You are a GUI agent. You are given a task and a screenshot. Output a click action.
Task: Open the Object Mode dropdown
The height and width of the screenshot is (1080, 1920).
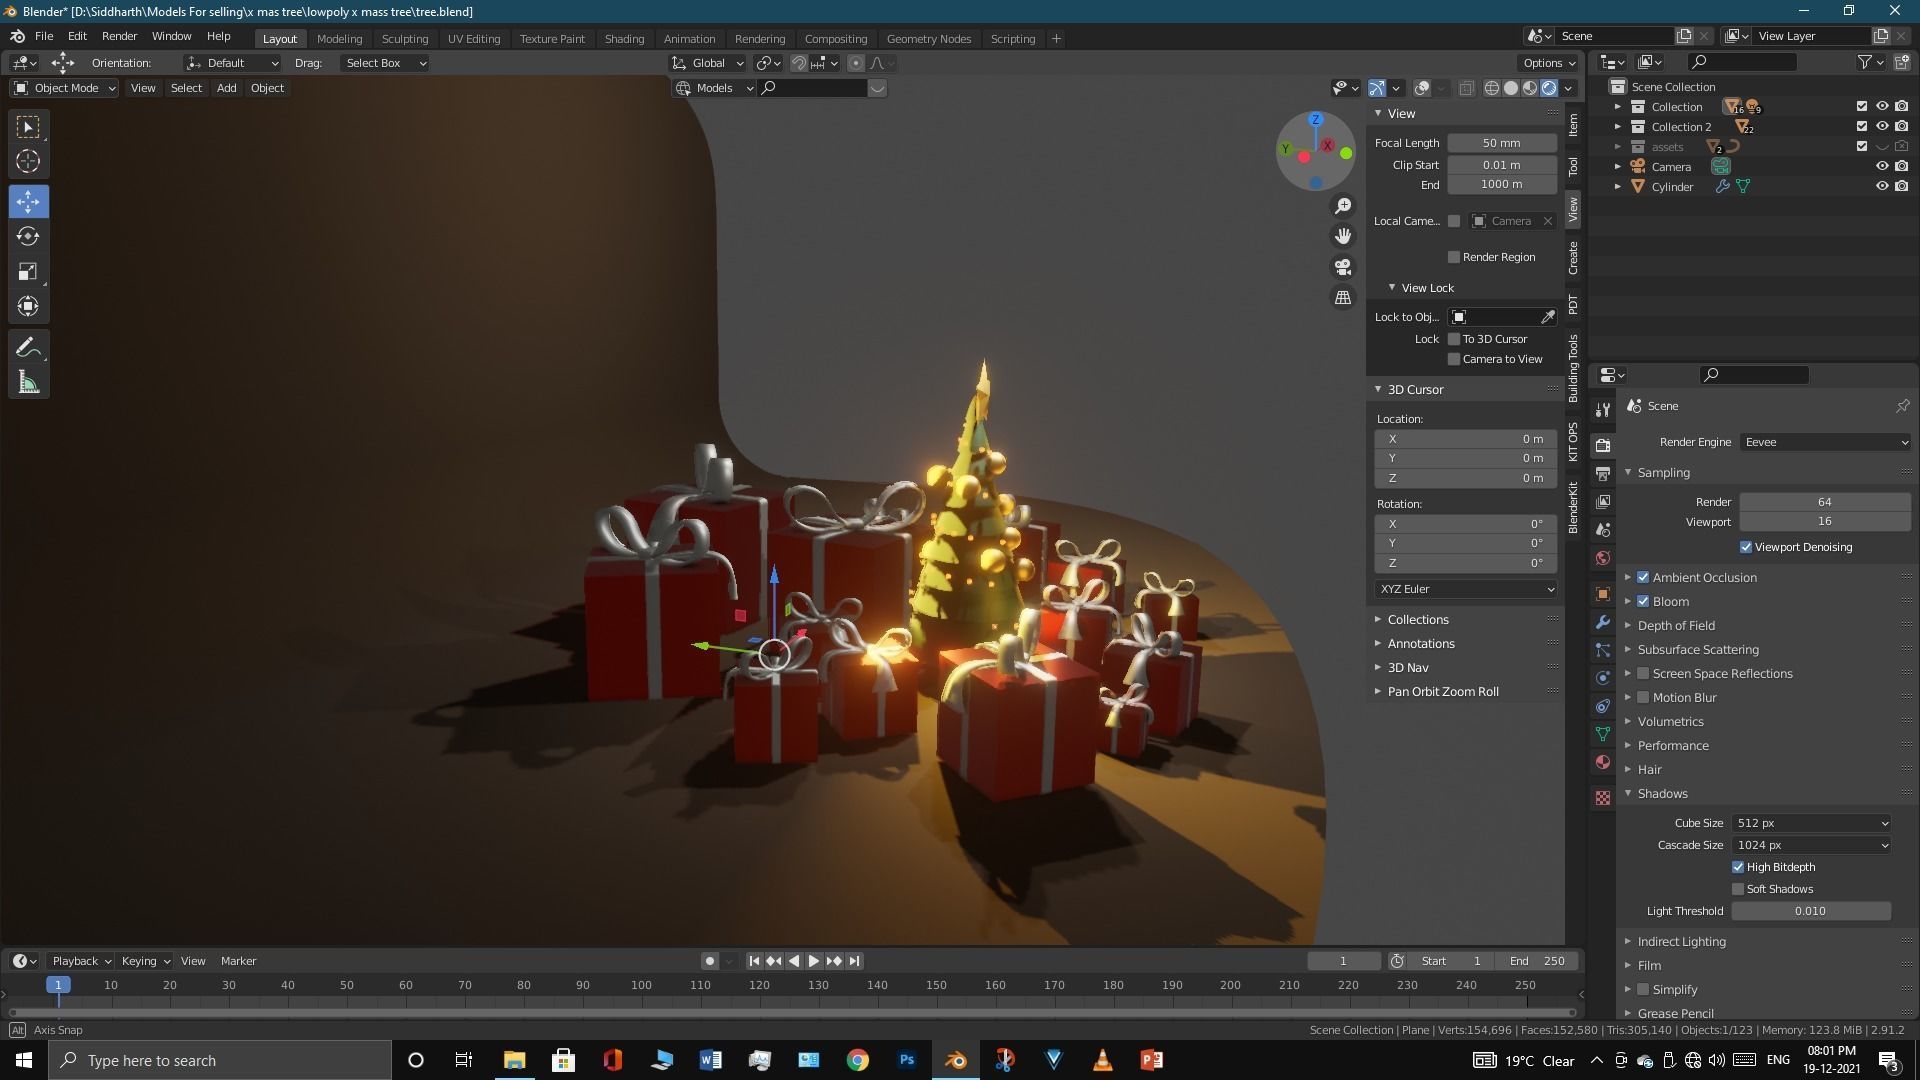pos(64,88)
